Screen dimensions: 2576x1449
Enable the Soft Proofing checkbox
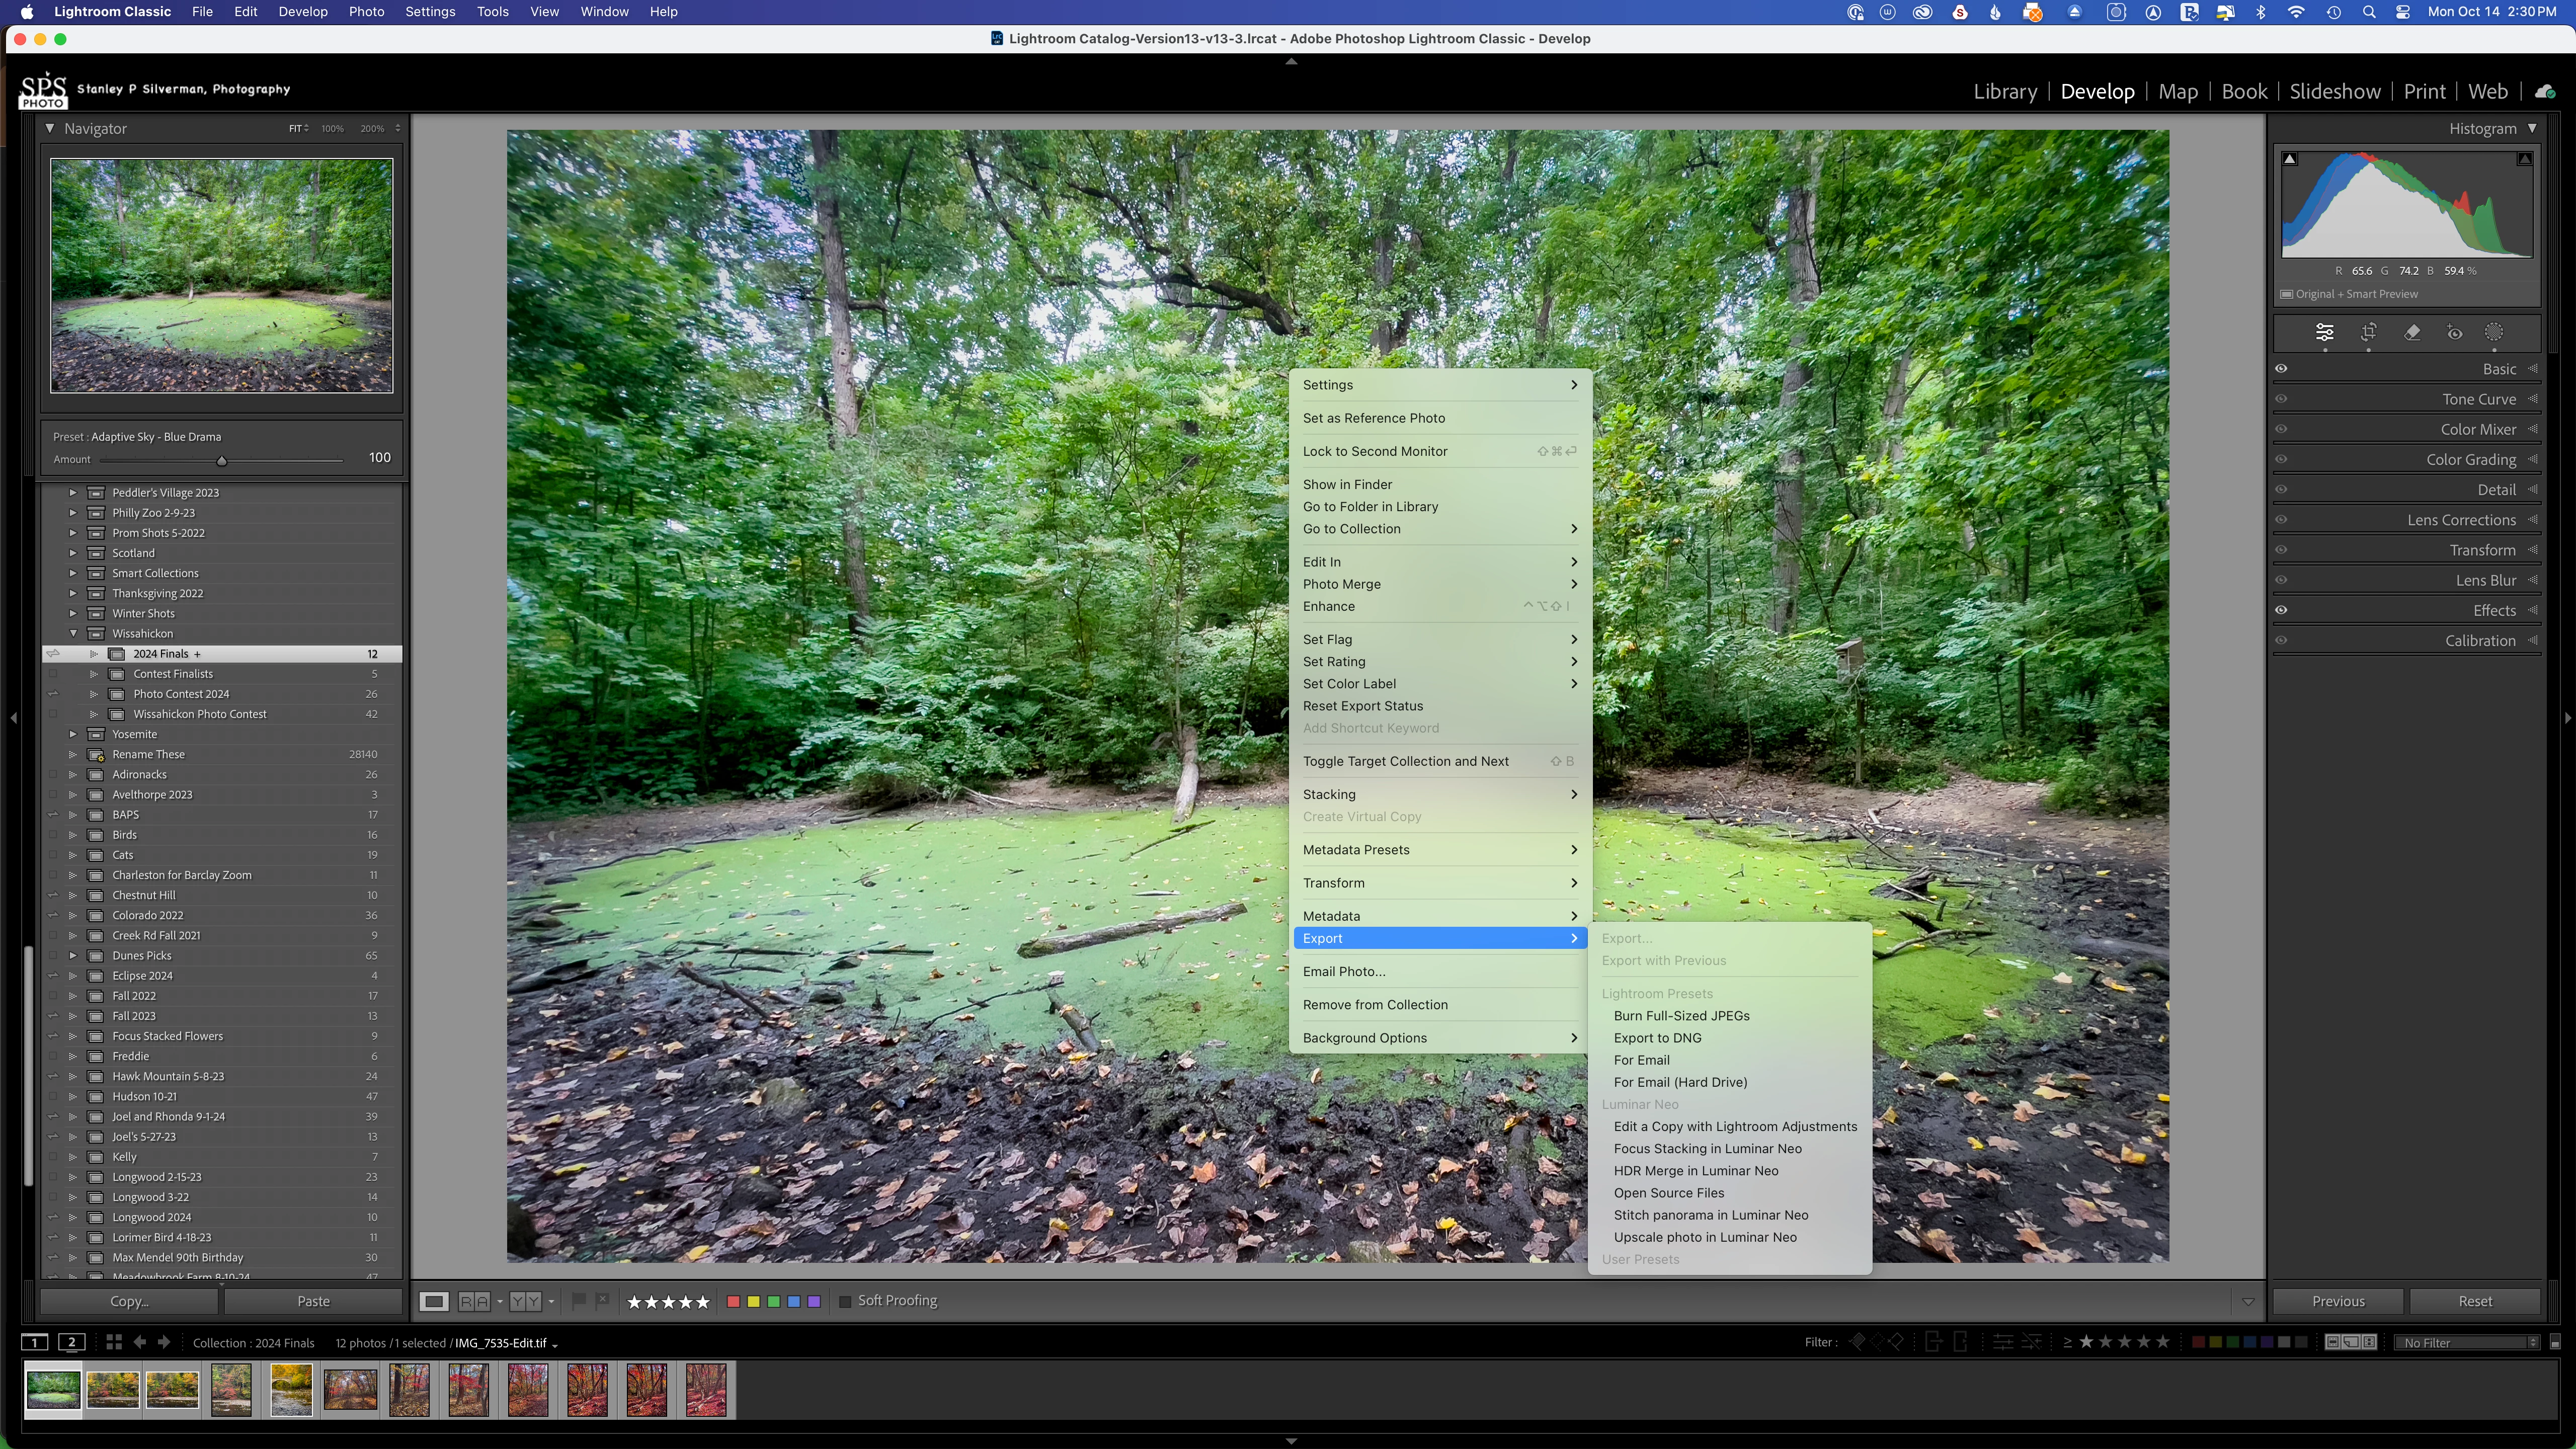click(x=845, y=1301)
